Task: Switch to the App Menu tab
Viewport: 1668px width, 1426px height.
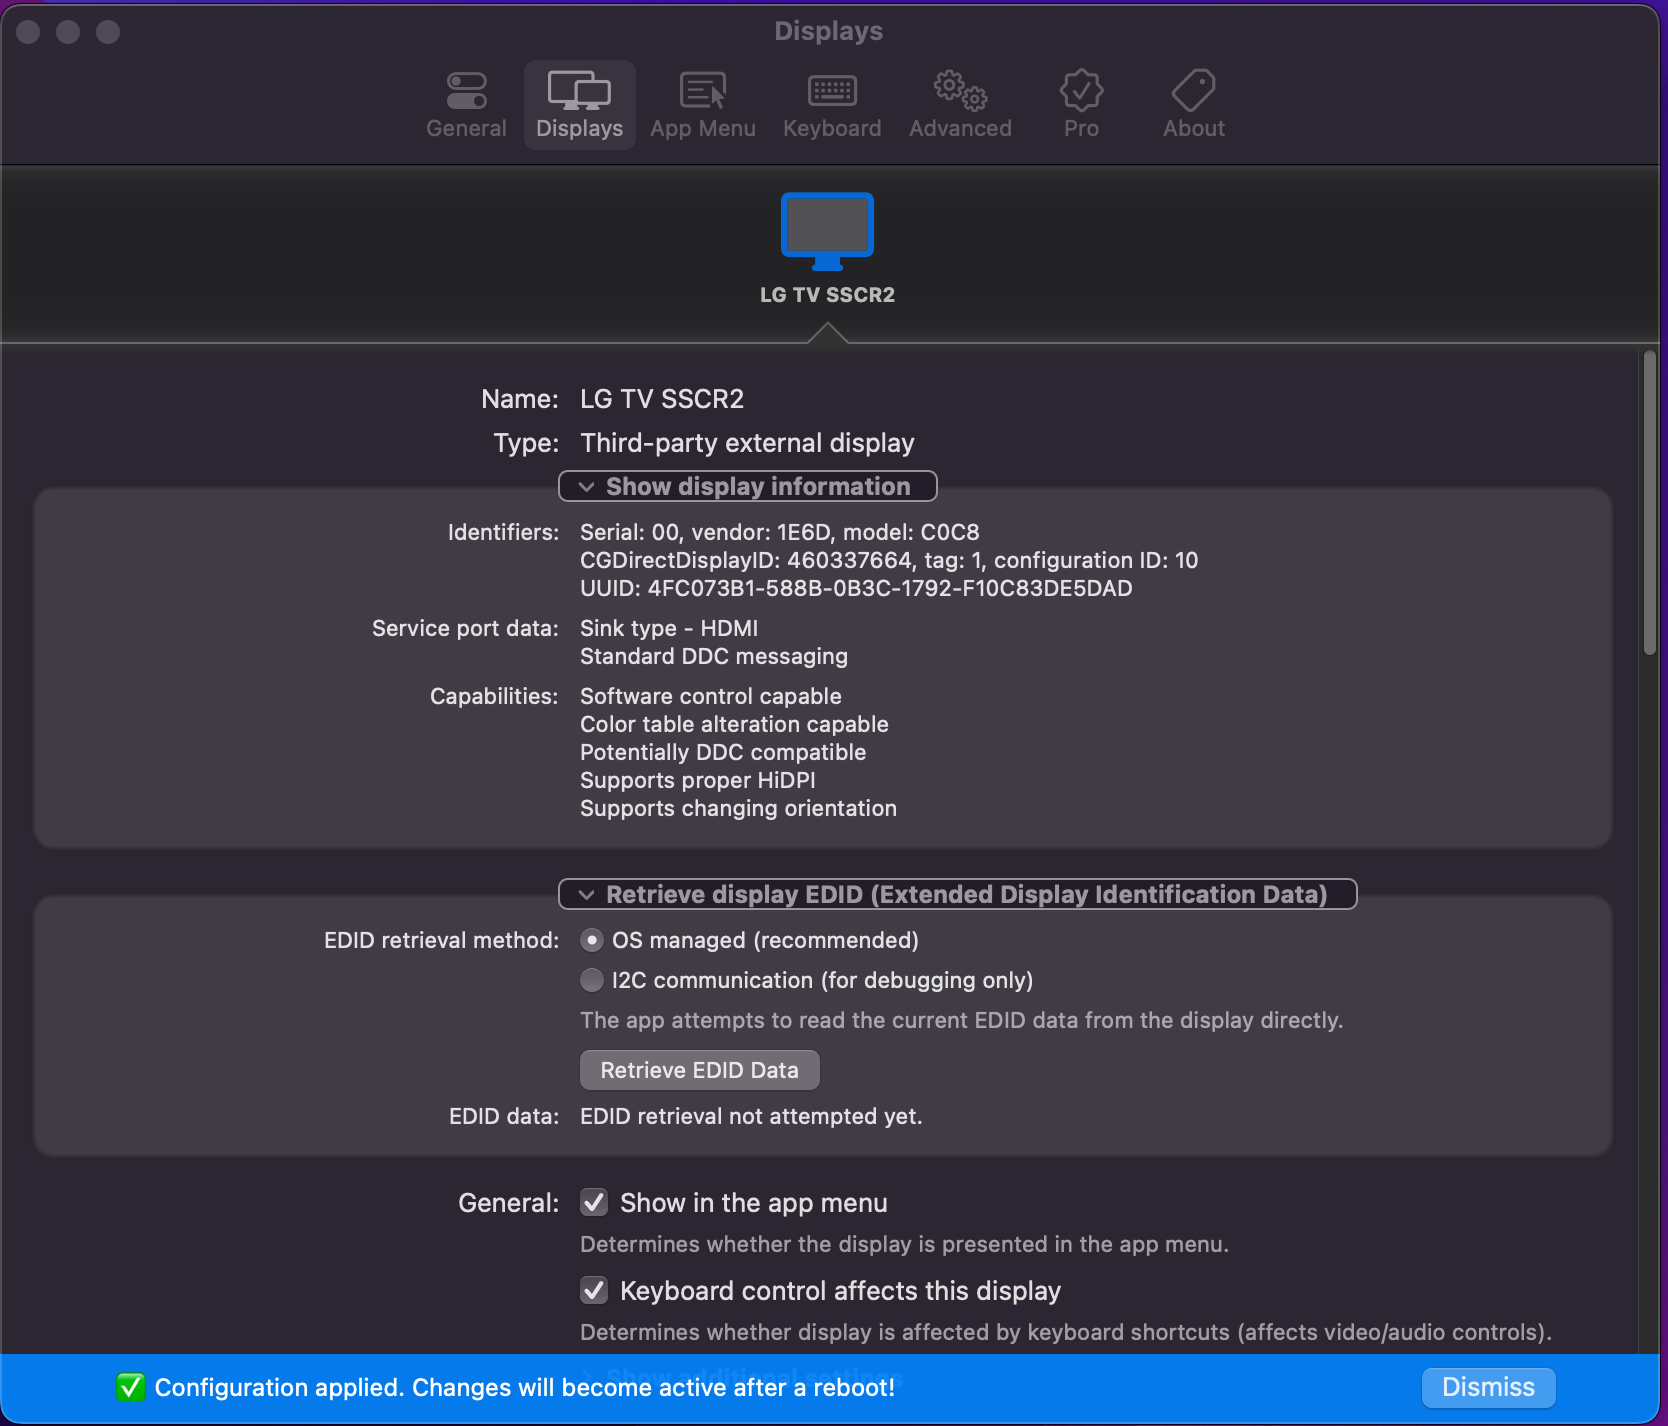Action: [x=703, y=105]
